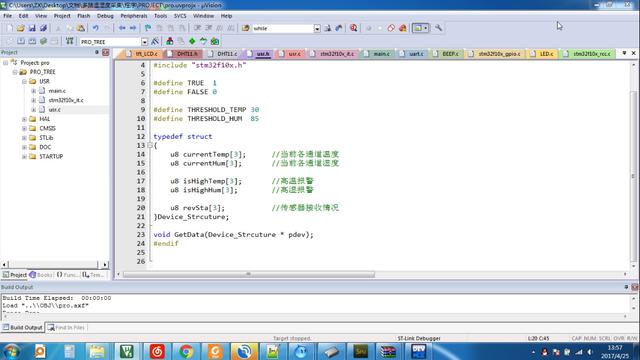Open the Windows Start menu
The height and width of the screenshot is (360, 640).
coord(11,351)
